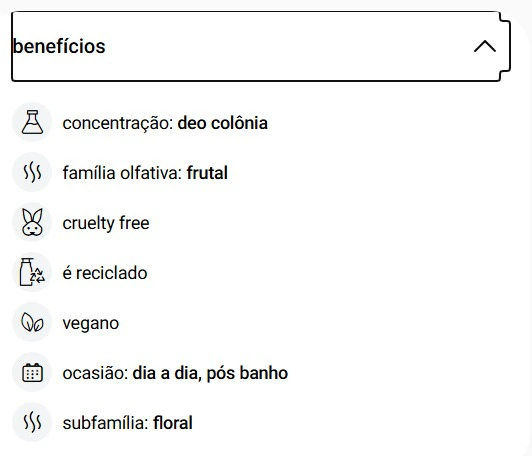The image size is (532, 456).
Task: Click the calendar icon beside ocasião
Action: [32, 372]
